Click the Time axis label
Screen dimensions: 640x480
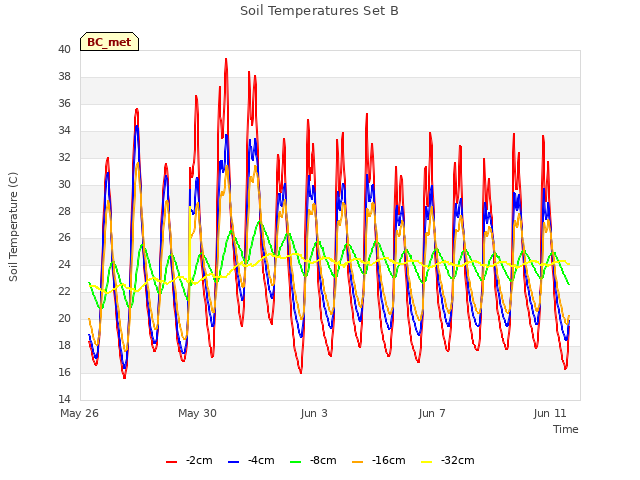tap(566, 429)
